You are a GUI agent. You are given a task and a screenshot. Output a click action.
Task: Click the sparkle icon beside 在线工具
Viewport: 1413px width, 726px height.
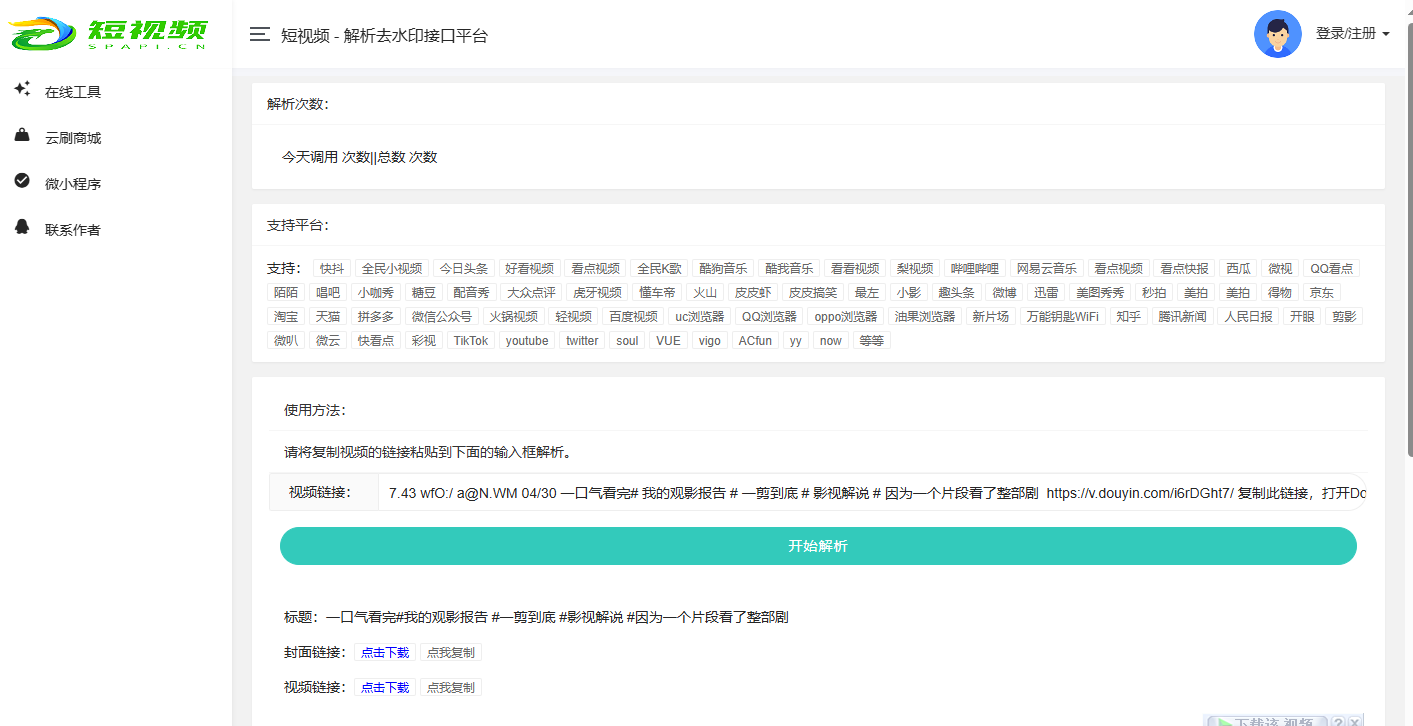[x=22, y=90]
